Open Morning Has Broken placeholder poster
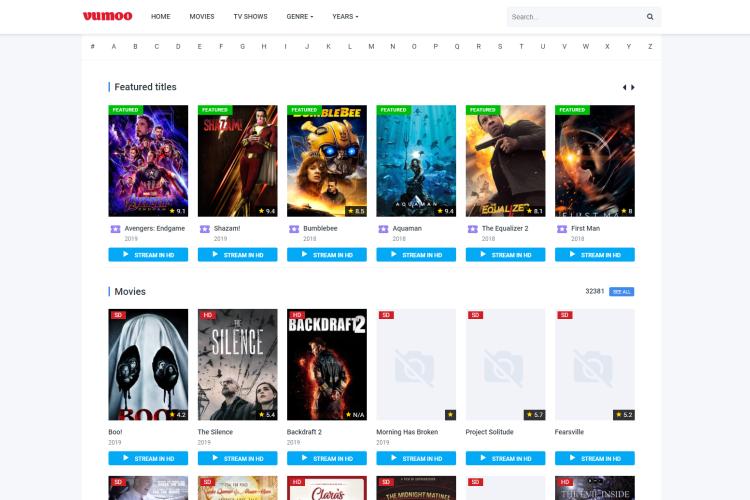 (416, 365)
